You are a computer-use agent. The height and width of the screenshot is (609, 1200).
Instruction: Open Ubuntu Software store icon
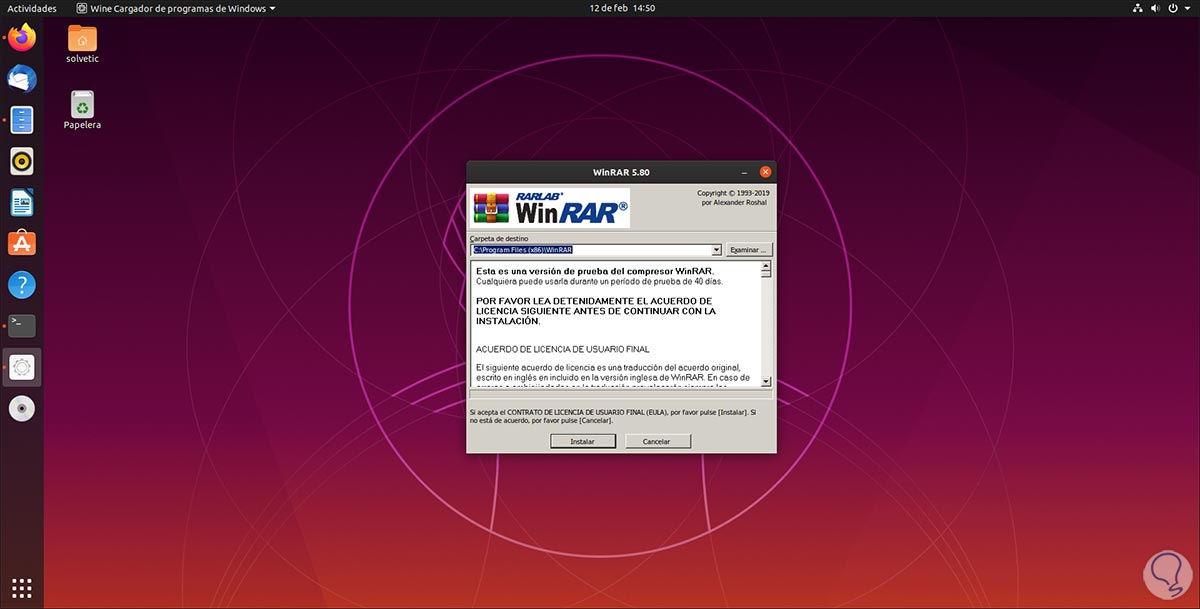[x=22, y=243]
